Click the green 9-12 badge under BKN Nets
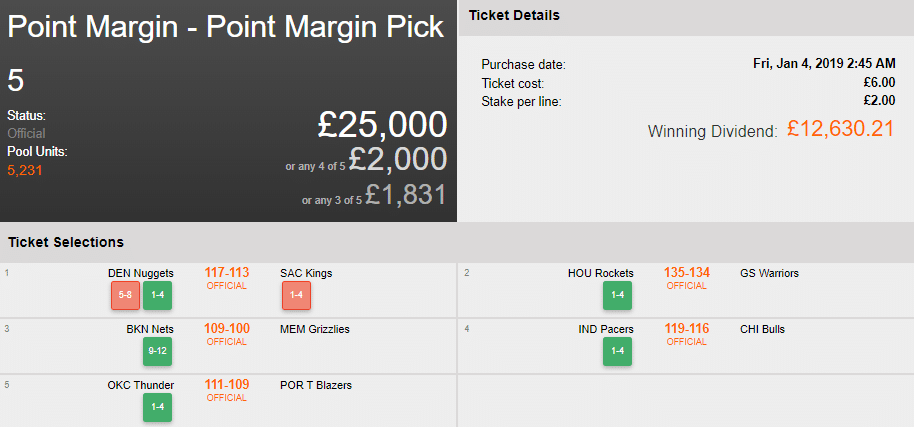This screenshot has height=427, width=914. point(157,352)
